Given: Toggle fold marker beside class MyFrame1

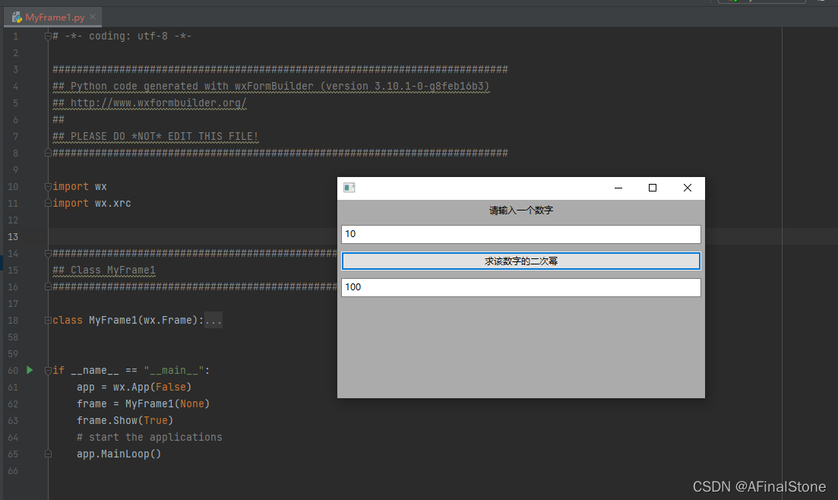Looking at the screenshot, I should 48,321.
